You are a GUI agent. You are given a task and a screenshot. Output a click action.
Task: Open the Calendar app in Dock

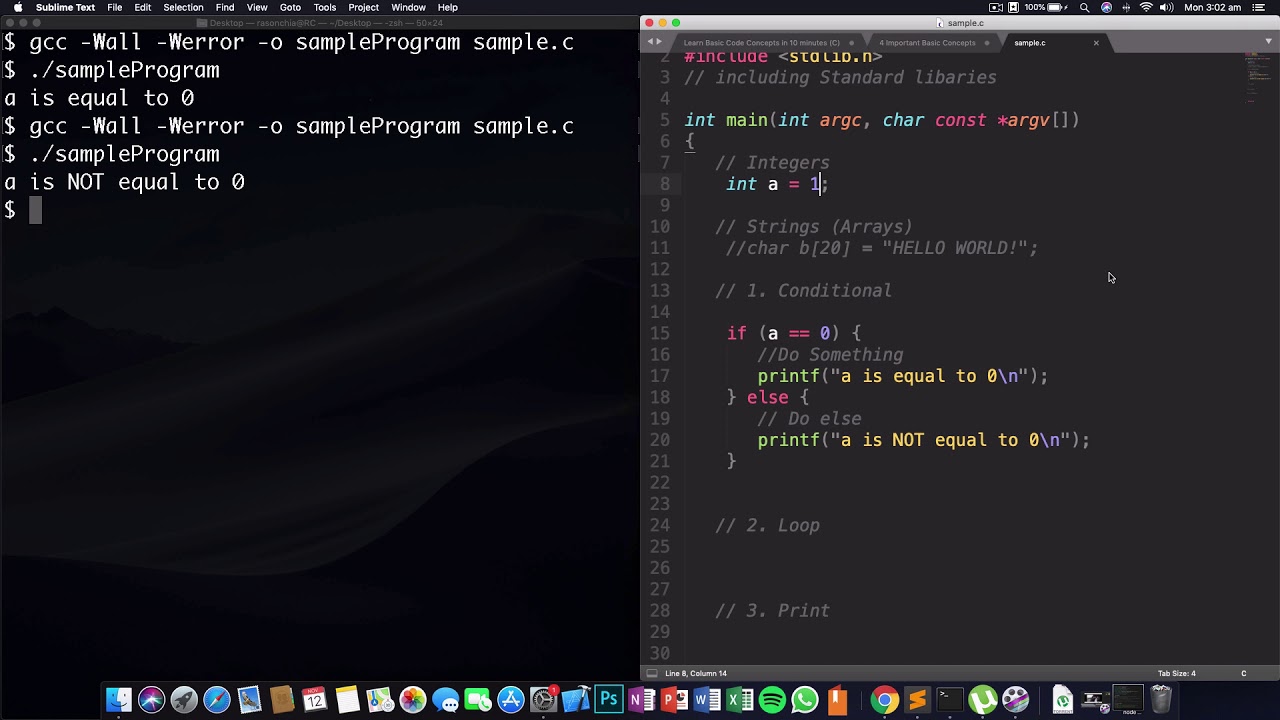coord(315,700)
